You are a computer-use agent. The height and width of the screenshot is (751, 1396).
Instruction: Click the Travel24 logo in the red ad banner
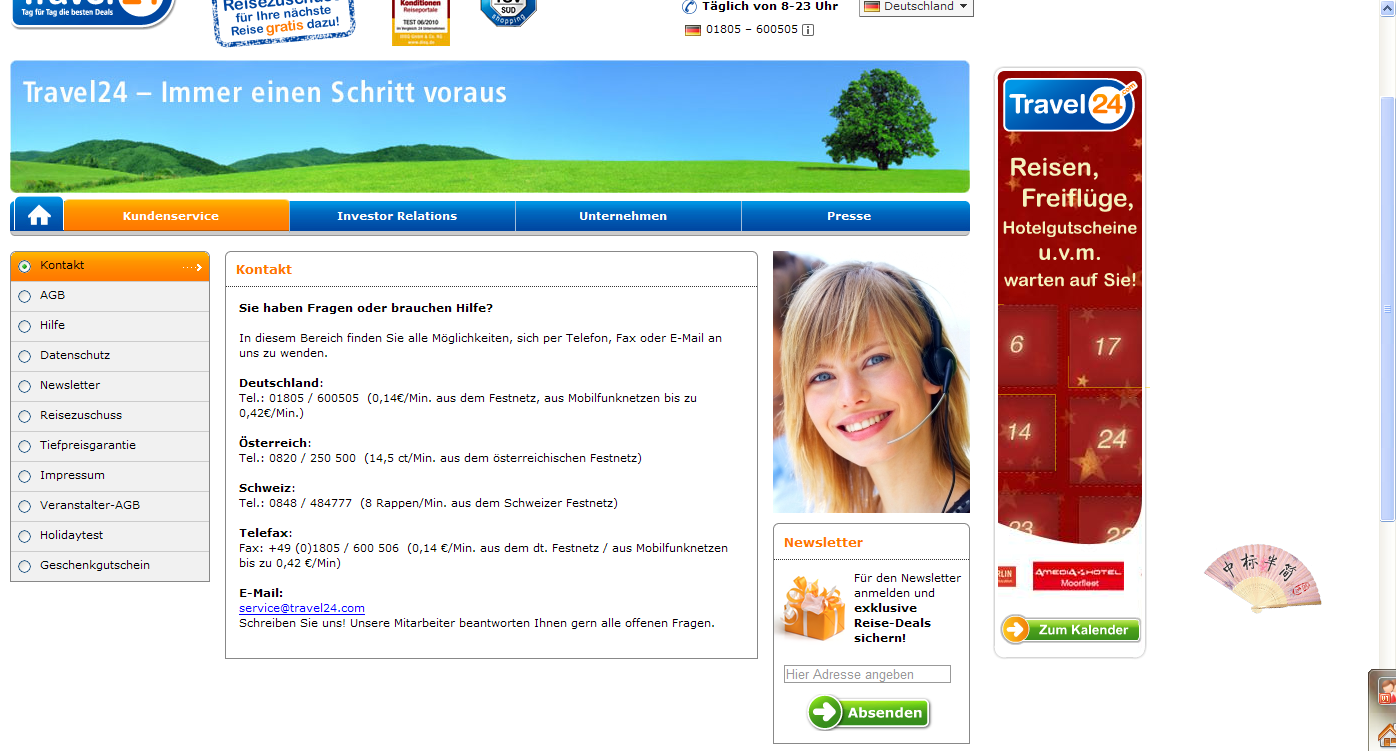point(1070,104)
